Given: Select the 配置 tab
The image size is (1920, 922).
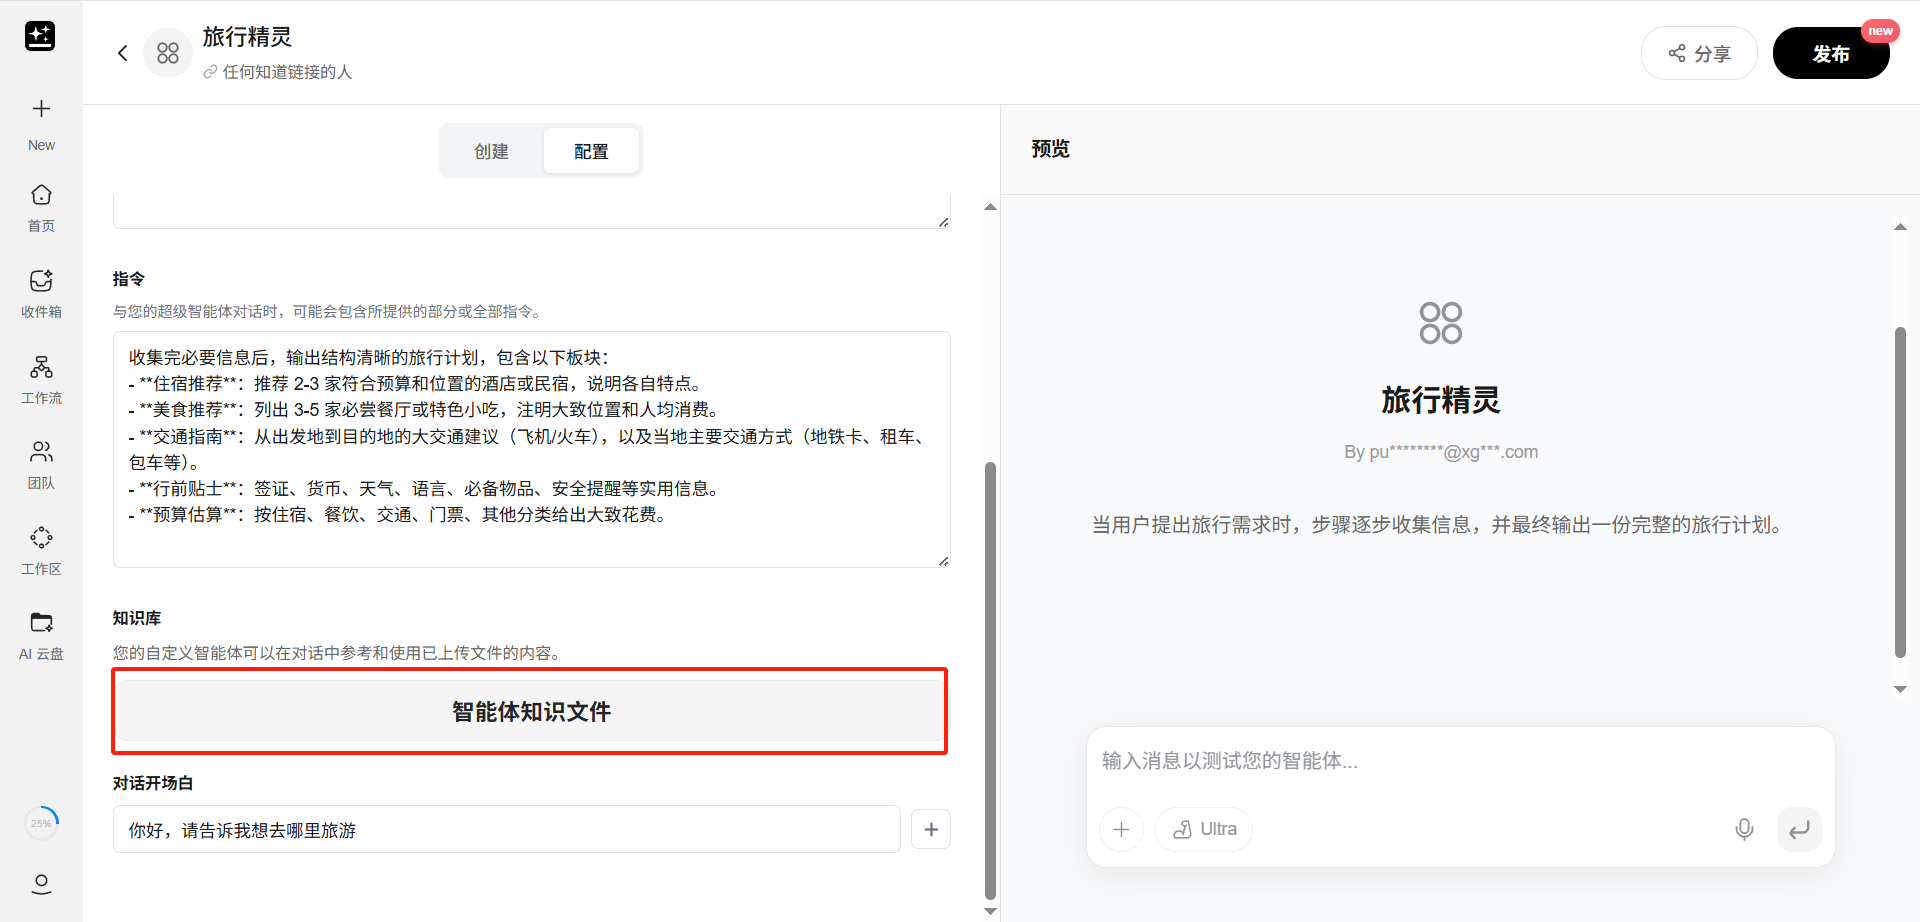Looking at the screenshot, I should pyautogui.click(x=591, y=151).
